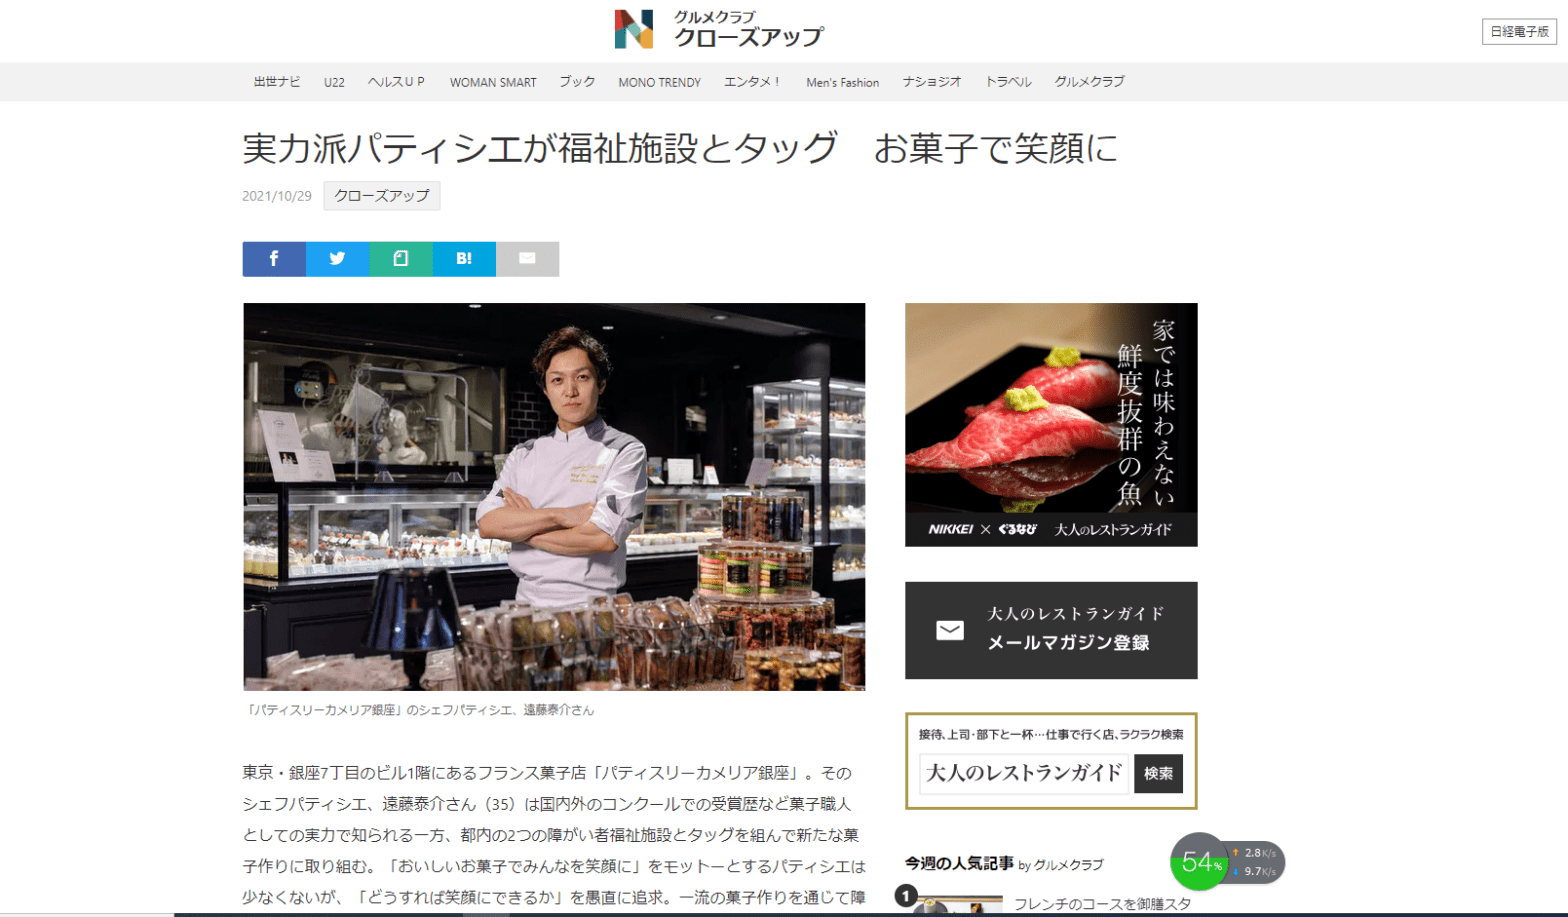Go to MONO TRENDY section
Viewport: 1568px width, 917px height.
[659, 82]
